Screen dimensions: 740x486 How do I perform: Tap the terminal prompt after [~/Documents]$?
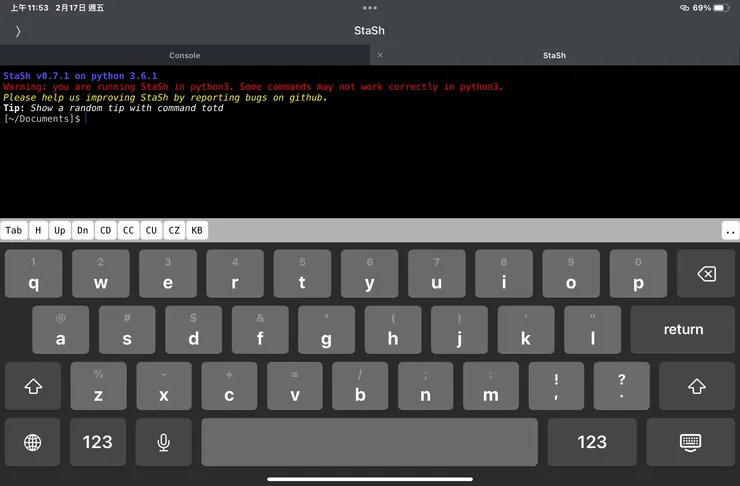coord(86,119)
